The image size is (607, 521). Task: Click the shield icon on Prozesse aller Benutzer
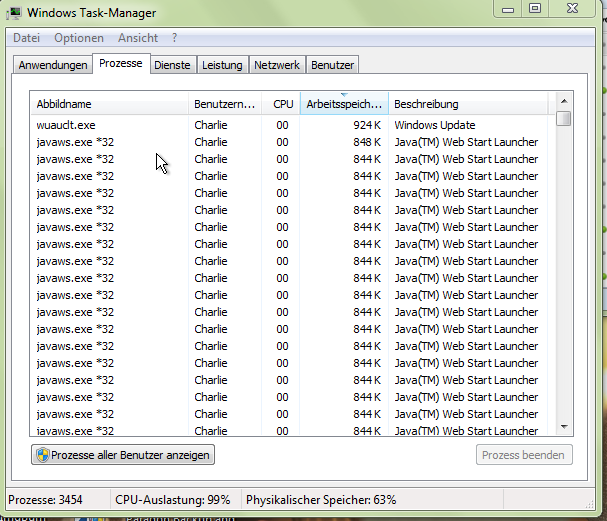pos(43,455)
